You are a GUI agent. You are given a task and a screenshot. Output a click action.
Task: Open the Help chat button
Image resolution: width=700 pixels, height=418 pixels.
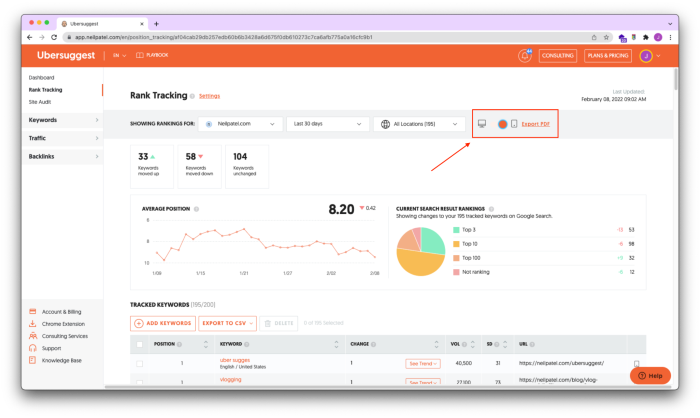tap(650, 376)
